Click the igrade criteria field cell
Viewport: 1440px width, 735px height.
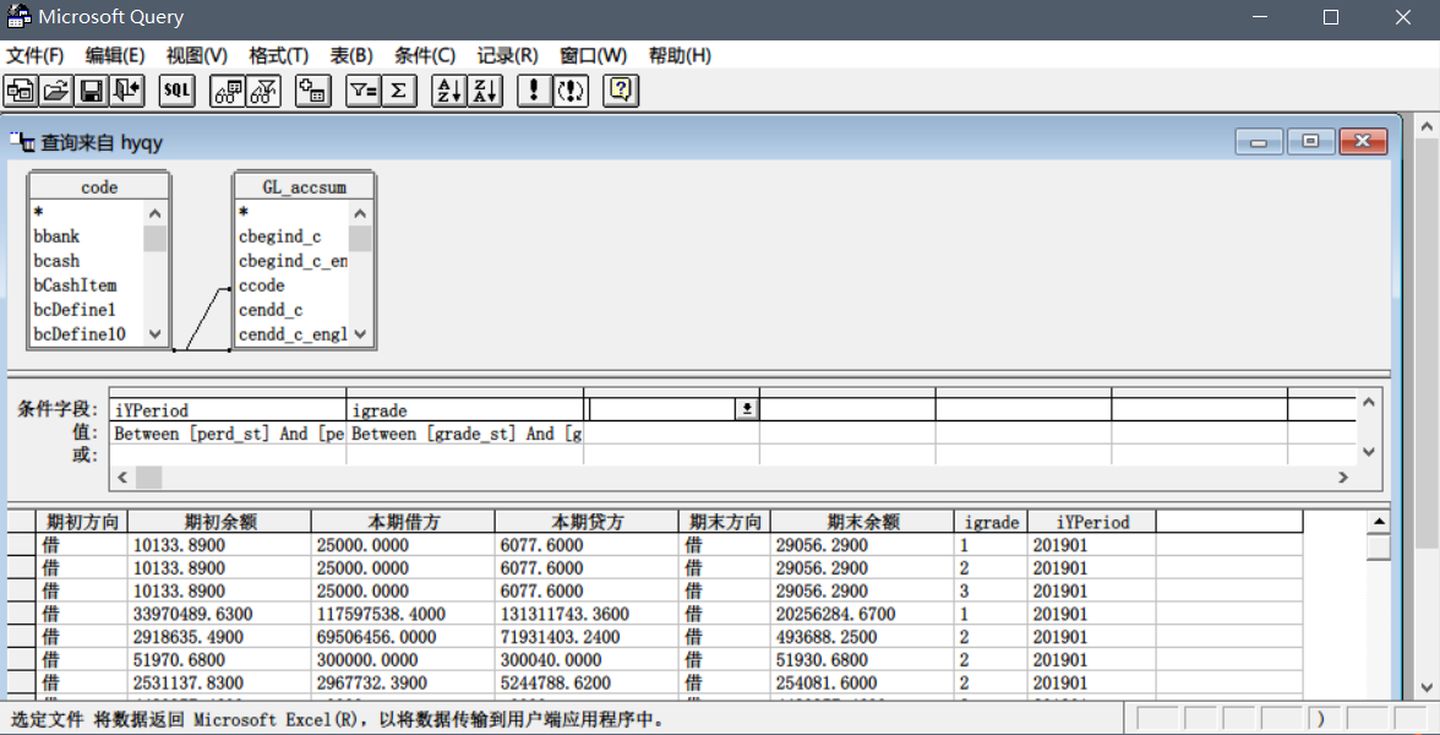click(465, 410)
